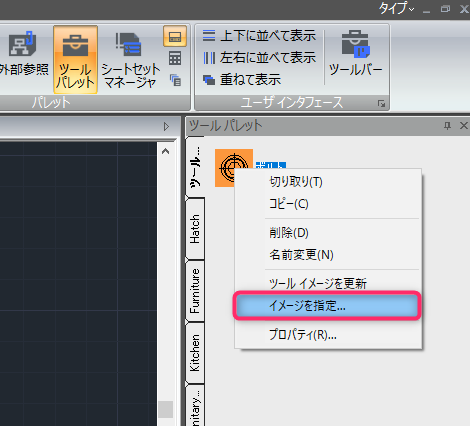
Task: Open プロパティ(R)... from context menu
Action: [x=328, y=335]
